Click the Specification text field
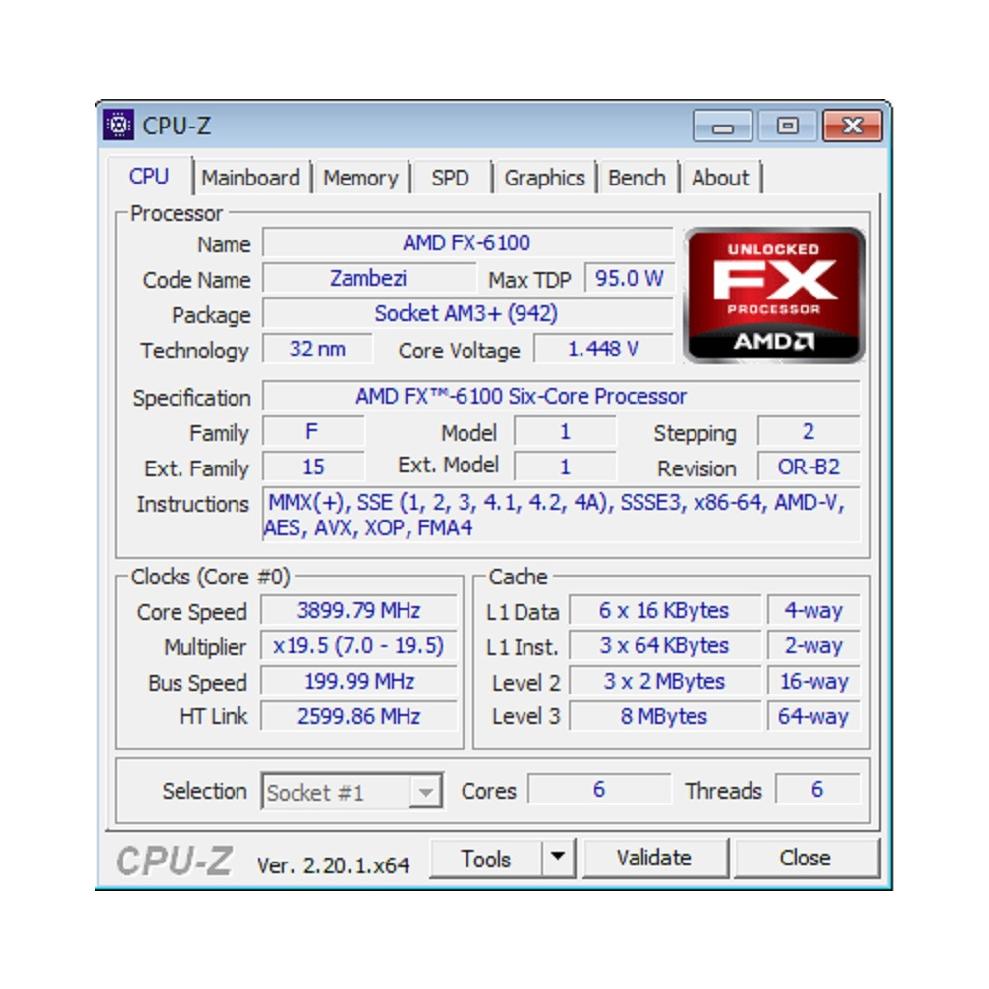Screen dimensions: 989x989 point(561,396)
